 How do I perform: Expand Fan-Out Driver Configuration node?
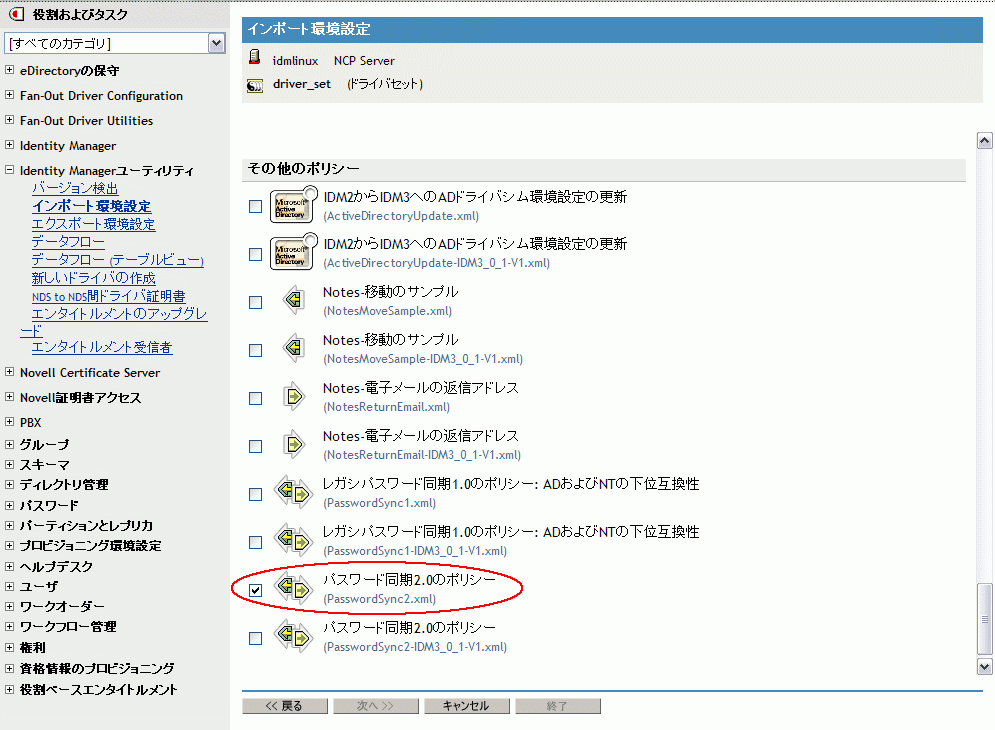pyautogui.click(x=10, y=95)
